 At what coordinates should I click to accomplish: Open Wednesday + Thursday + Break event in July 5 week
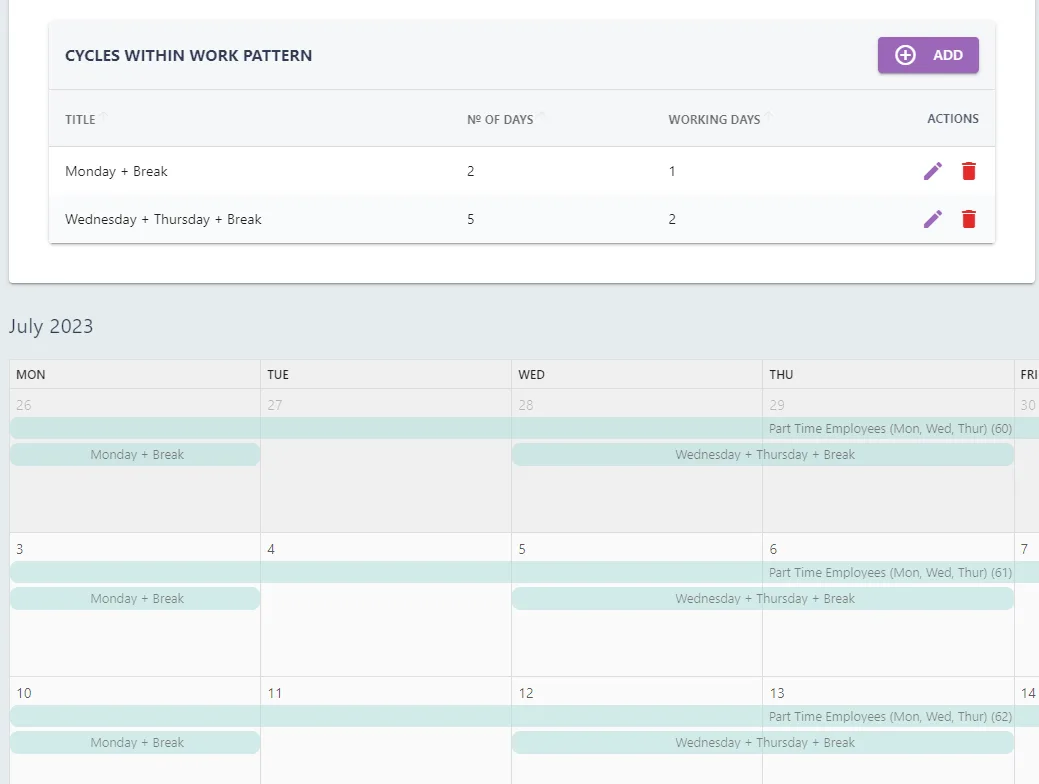[x=763, y=598]
